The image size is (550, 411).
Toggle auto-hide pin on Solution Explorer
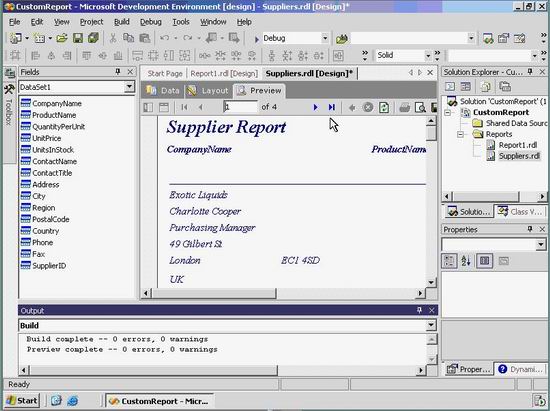530,72
